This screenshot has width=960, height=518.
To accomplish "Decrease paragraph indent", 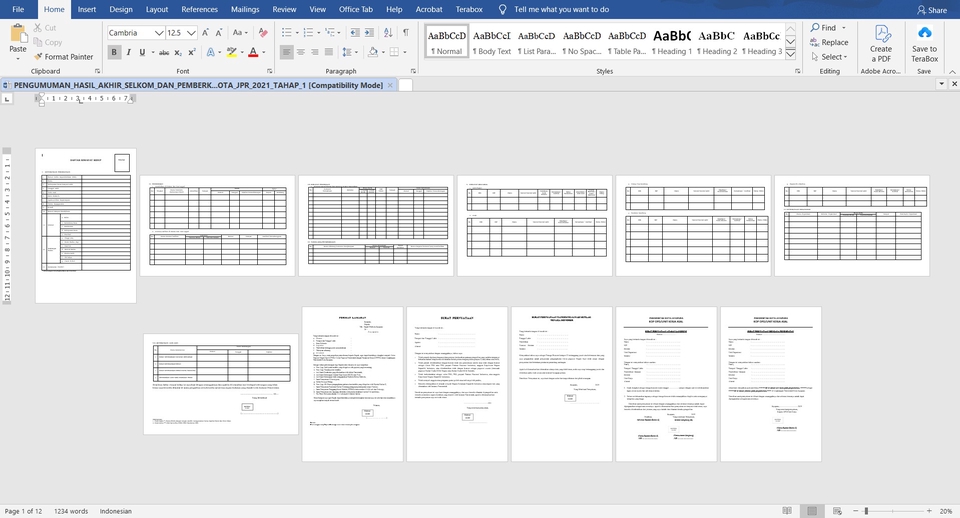I will pos(354,32).
